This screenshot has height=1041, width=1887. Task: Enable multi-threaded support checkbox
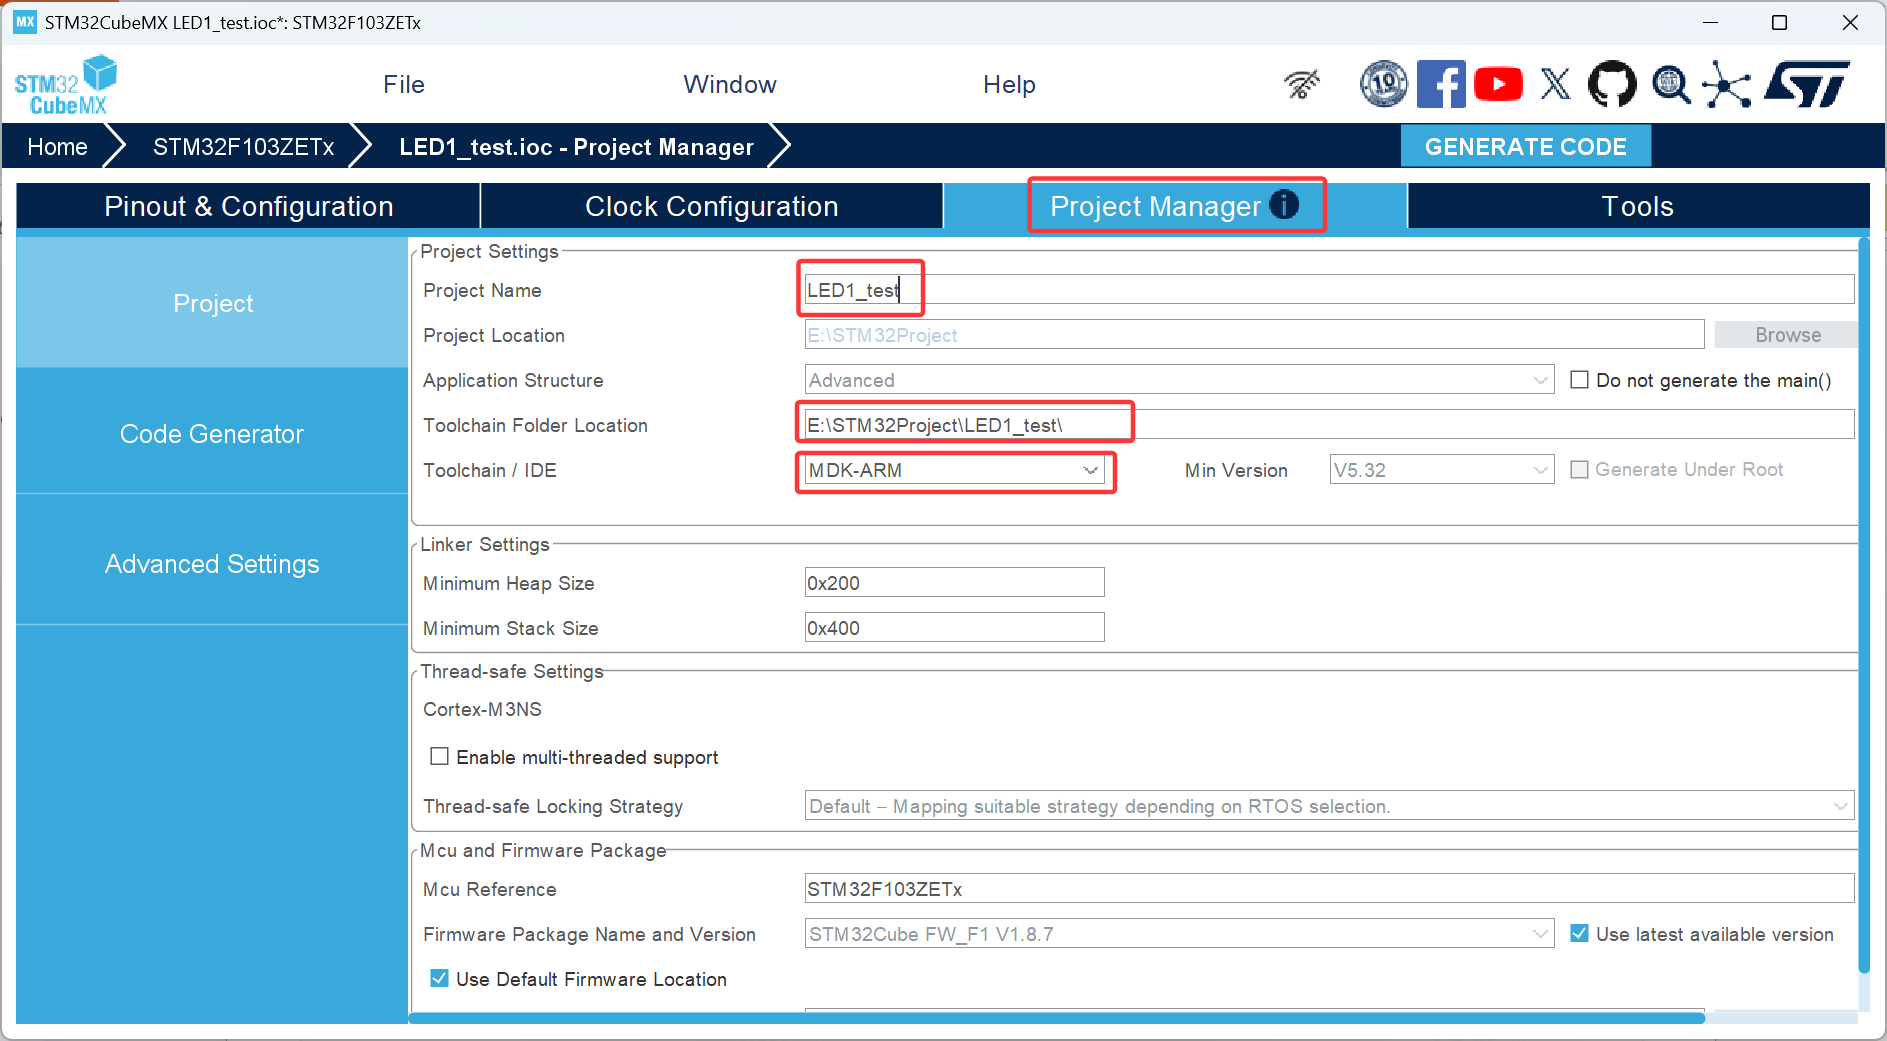click(439, 756)
